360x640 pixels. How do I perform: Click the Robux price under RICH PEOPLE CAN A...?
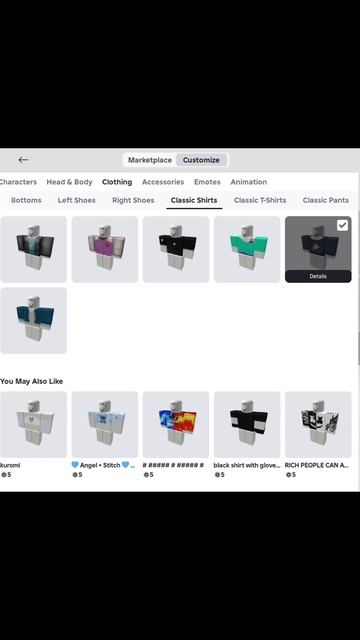point(291,475)
